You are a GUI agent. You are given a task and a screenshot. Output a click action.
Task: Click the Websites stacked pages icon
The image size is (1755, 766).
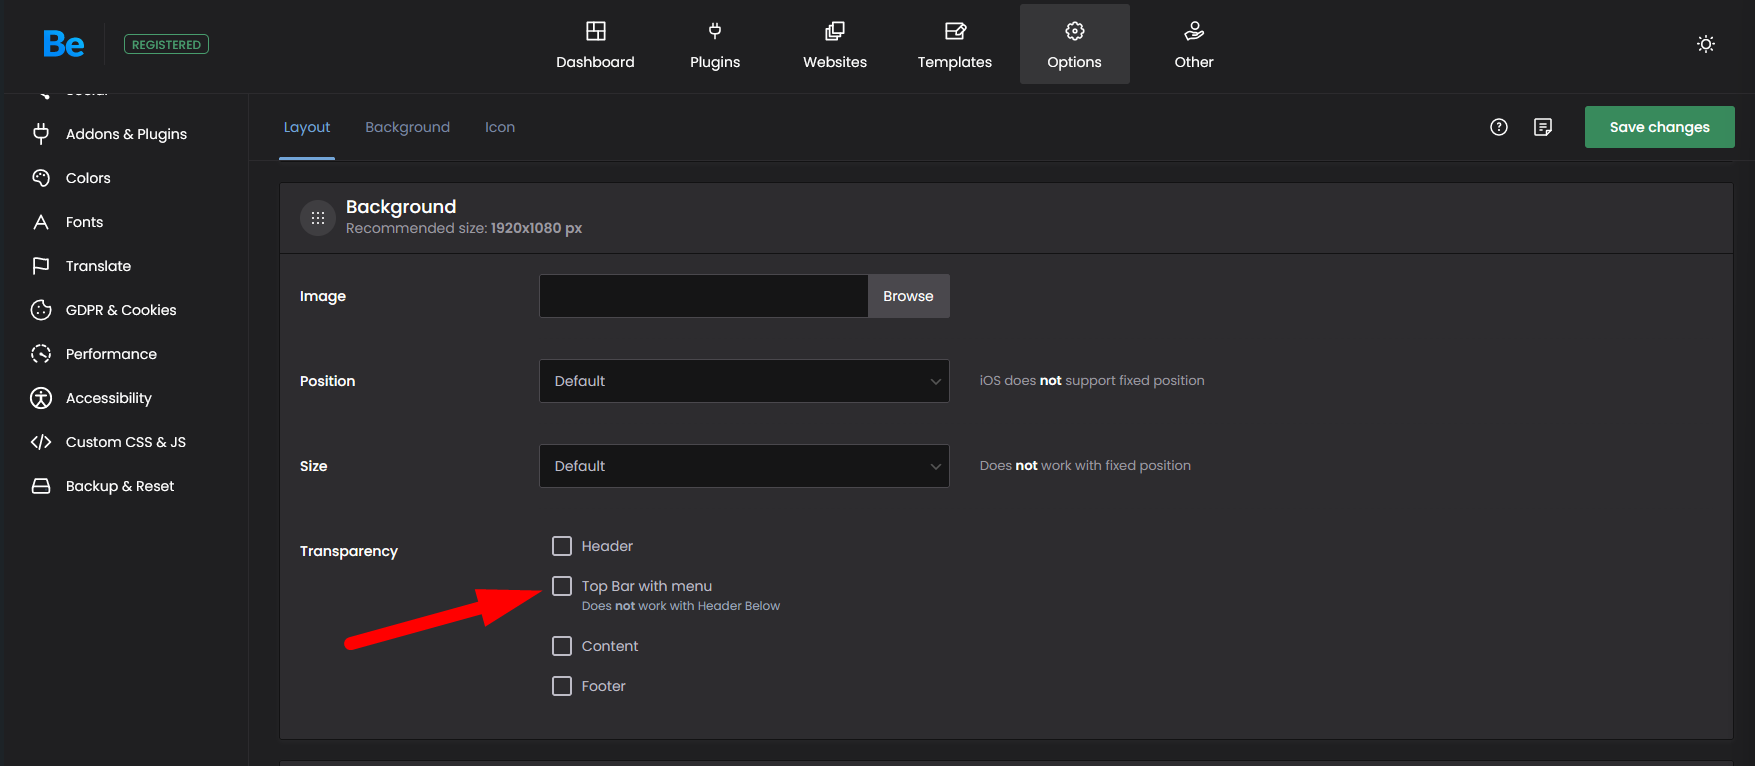tap(835, 31)
